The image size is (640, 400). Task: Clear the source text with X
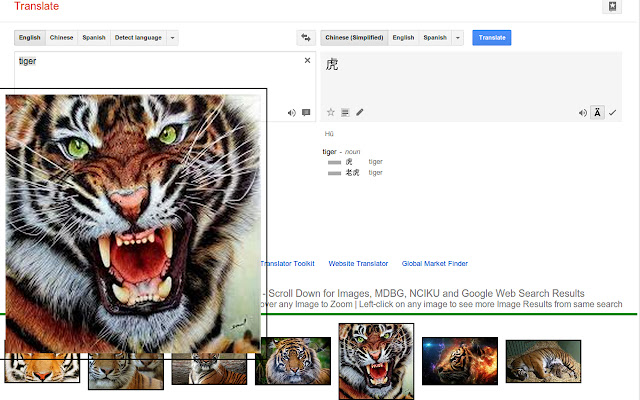307,60
